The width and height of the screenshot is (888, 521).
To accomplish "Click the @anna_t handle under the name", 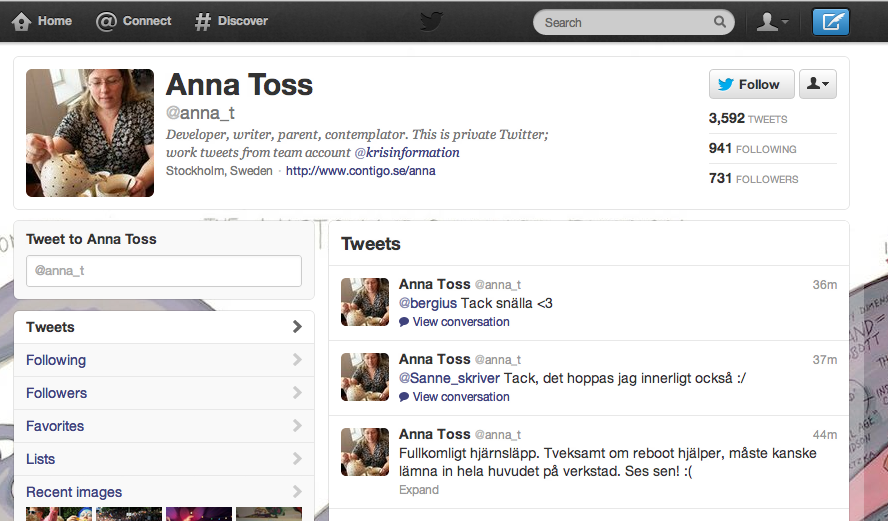I will (x=200, y=113).
